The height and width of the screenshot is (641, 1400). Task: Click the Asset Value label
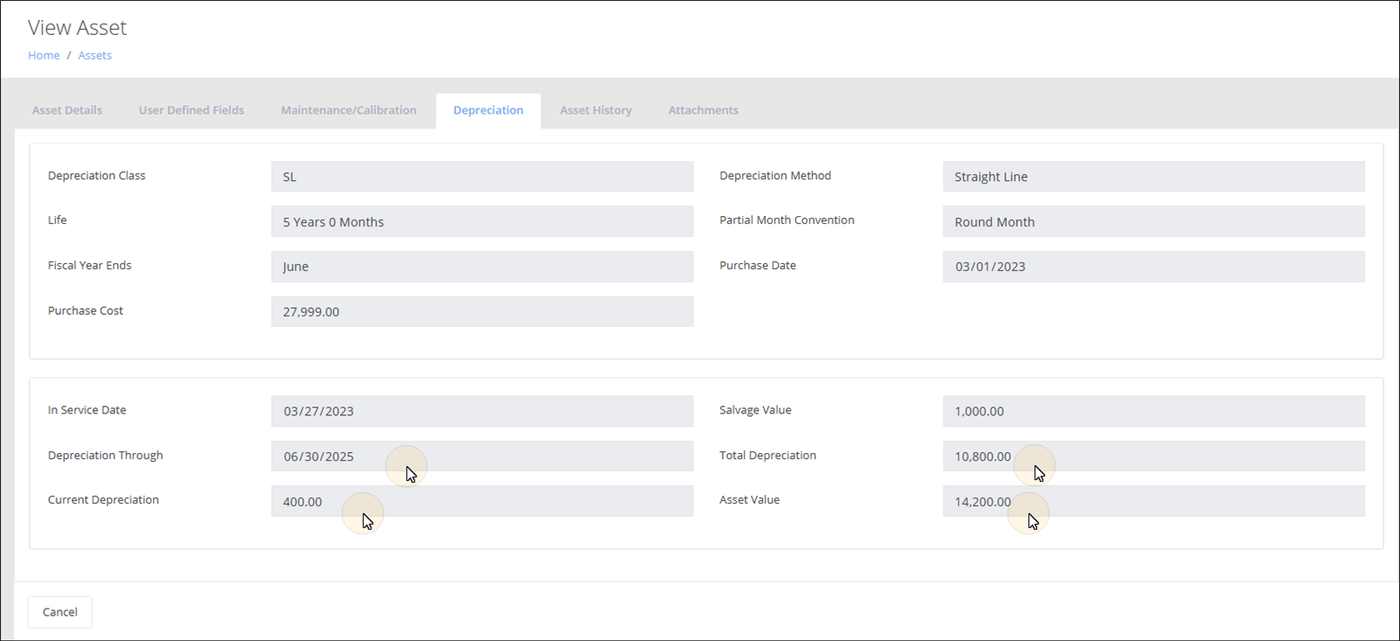coord(750,499)
